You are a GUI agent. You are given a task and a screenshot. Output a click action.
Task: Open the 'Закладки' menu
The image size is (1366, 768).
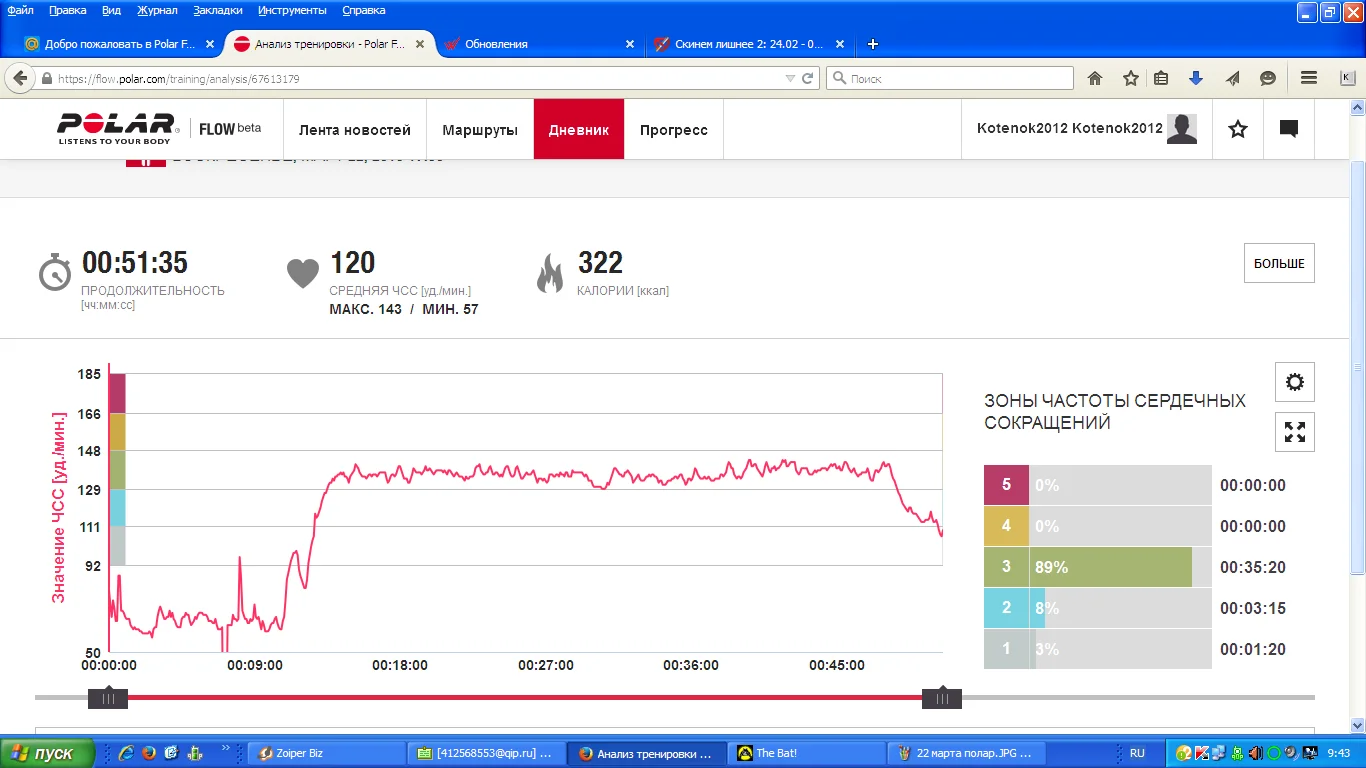coord(218,10)
